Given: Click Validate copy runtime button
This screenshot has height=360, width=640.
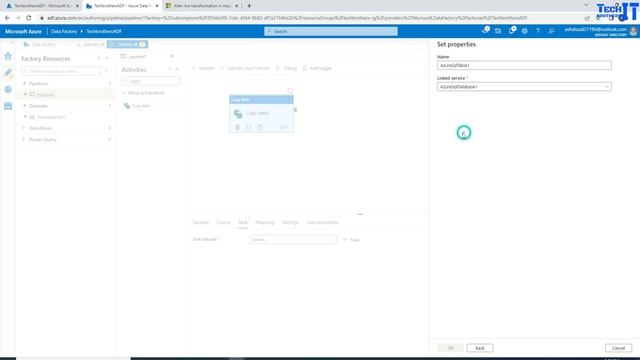Looking at the screenshot, I should pos(245,68).
